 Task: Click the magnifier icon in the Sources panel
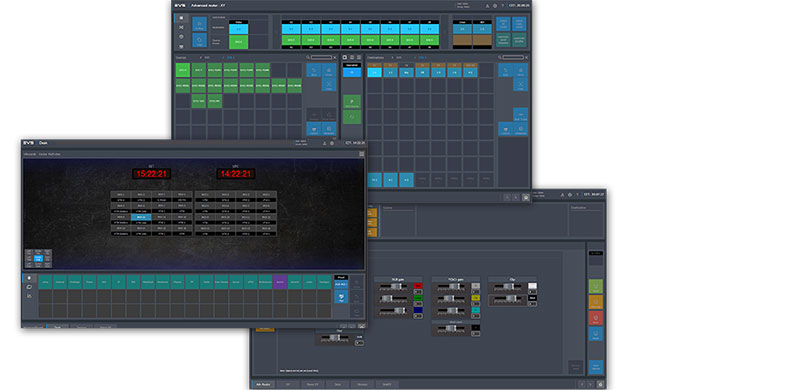pos(309,57)
